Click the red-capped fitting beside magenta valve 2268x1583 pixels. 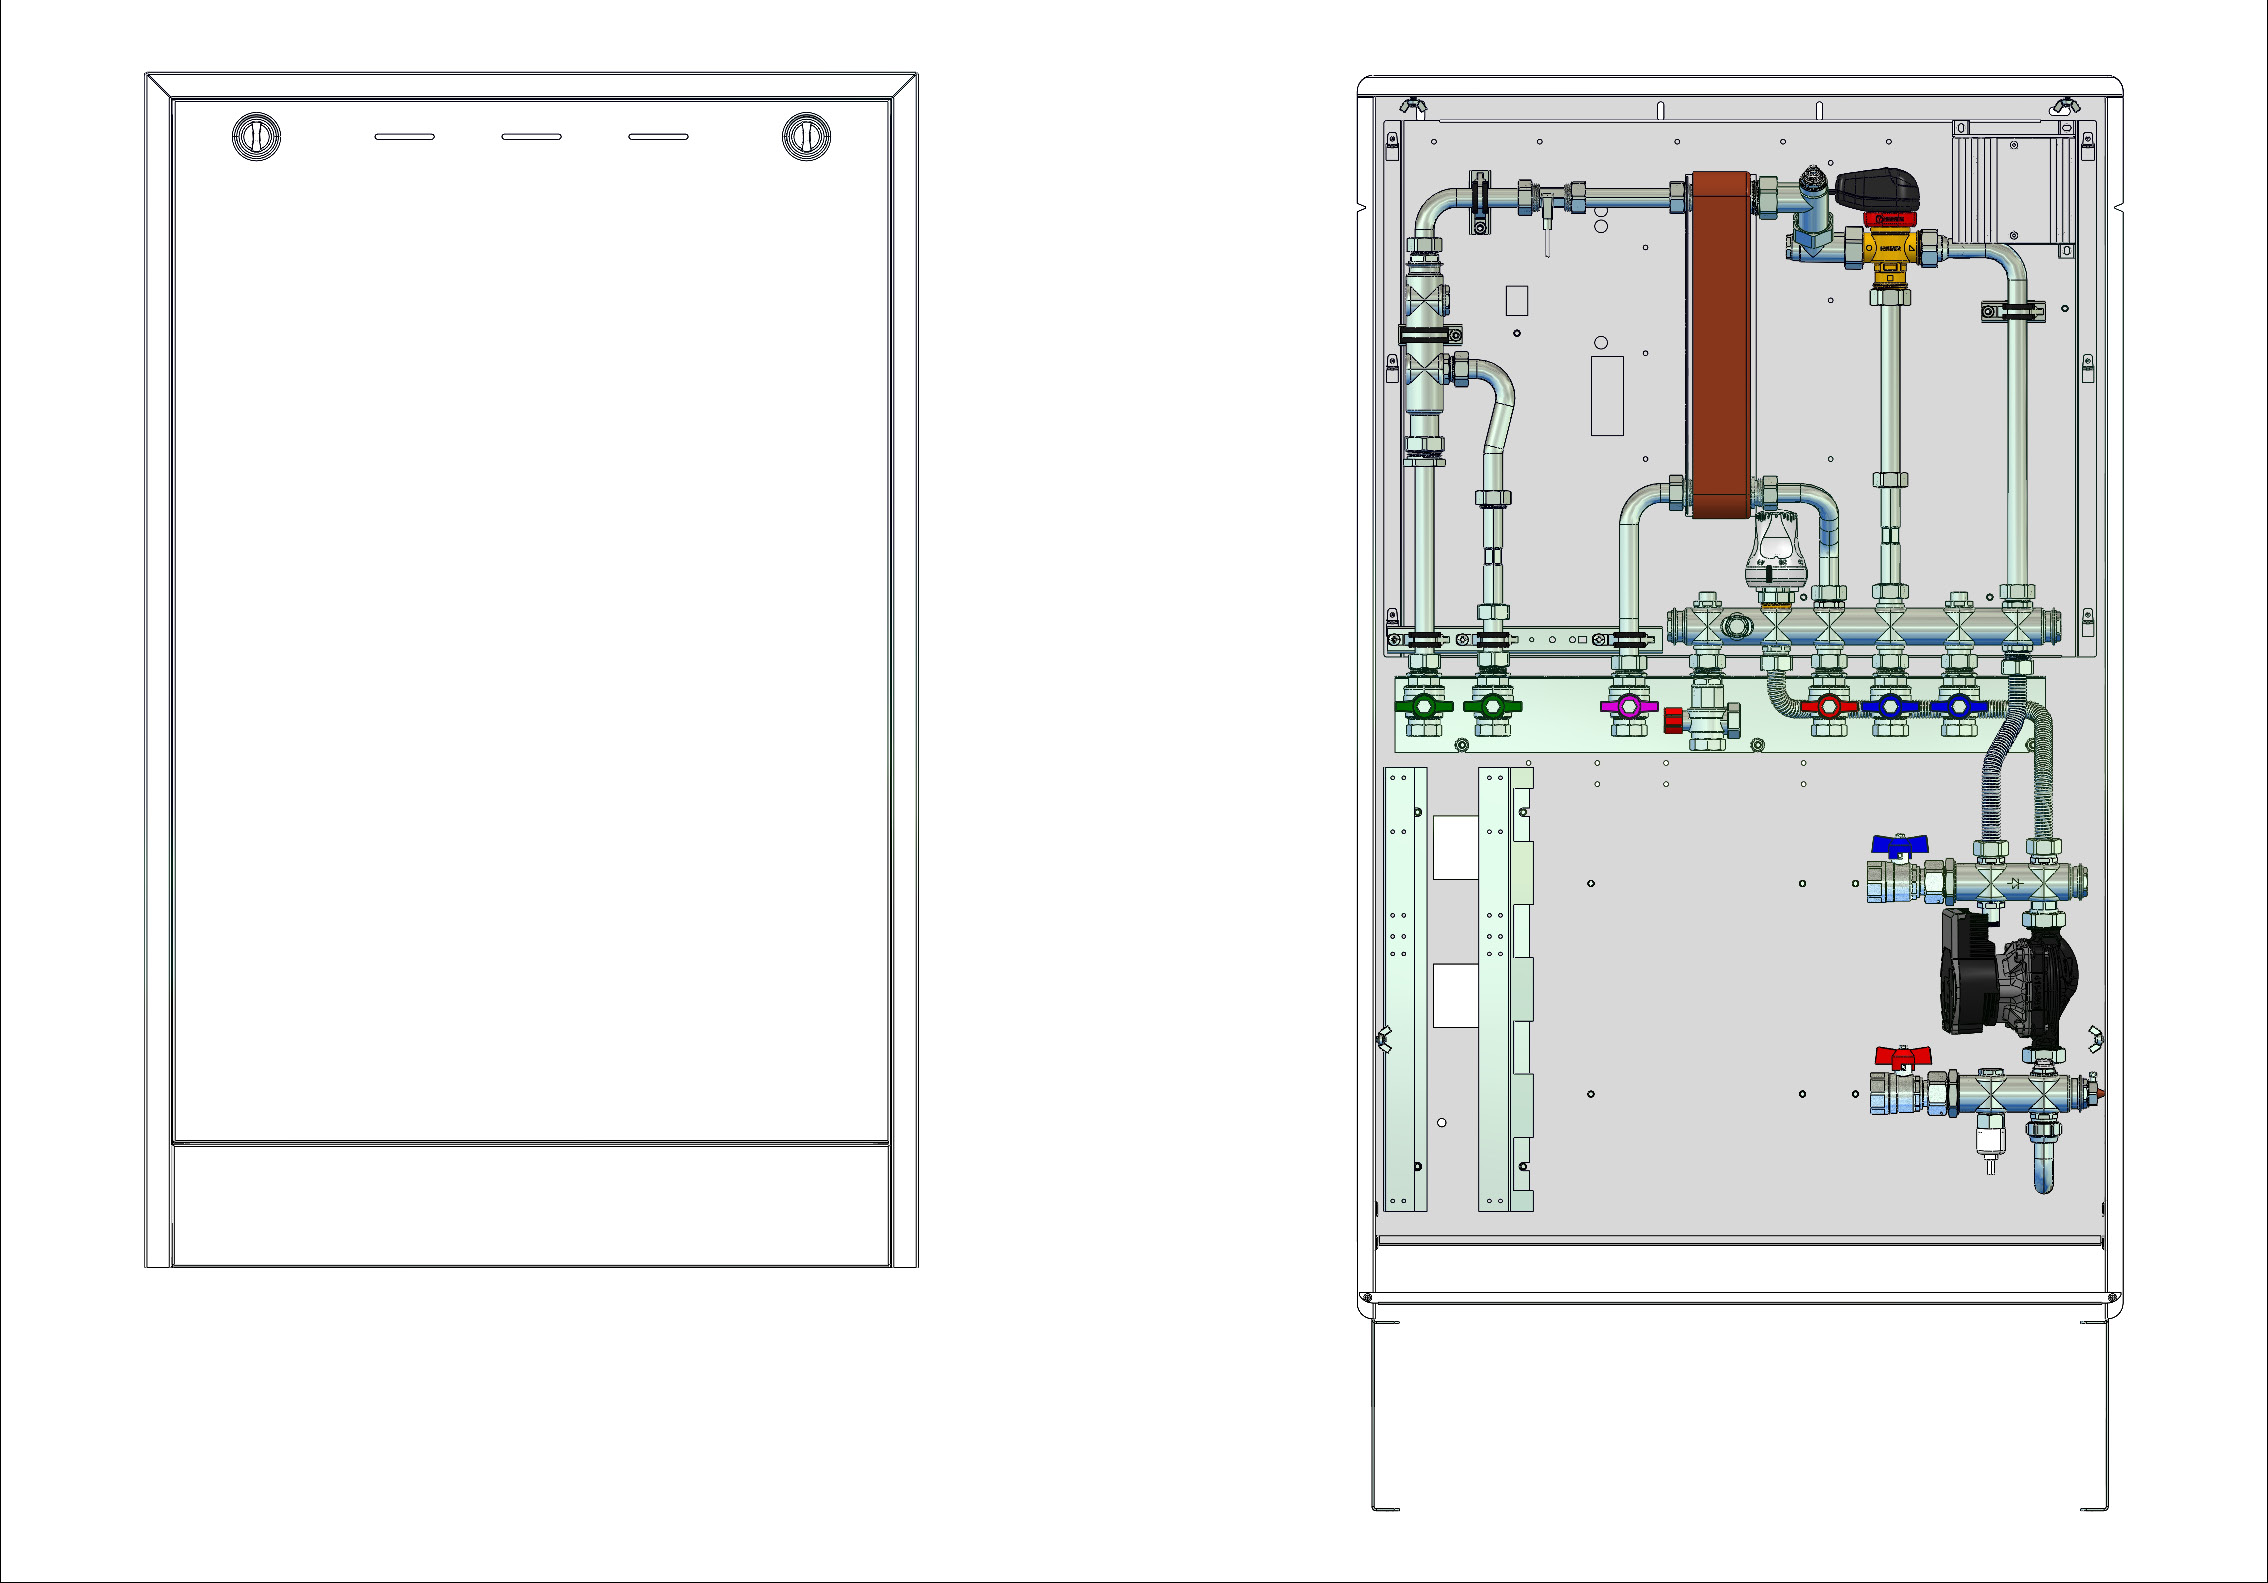click(x=1673, y=720)
